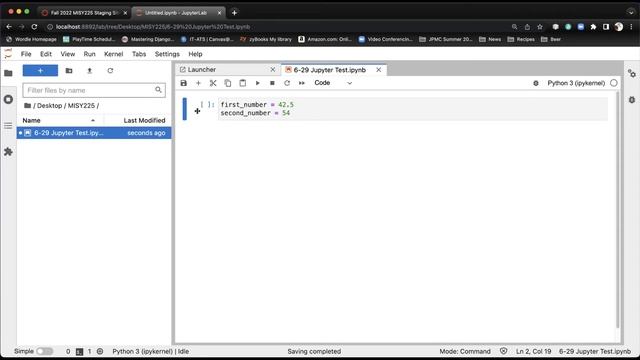Open the File menu
The width and height of the screenshot is (640, 360).
point(26,54)
